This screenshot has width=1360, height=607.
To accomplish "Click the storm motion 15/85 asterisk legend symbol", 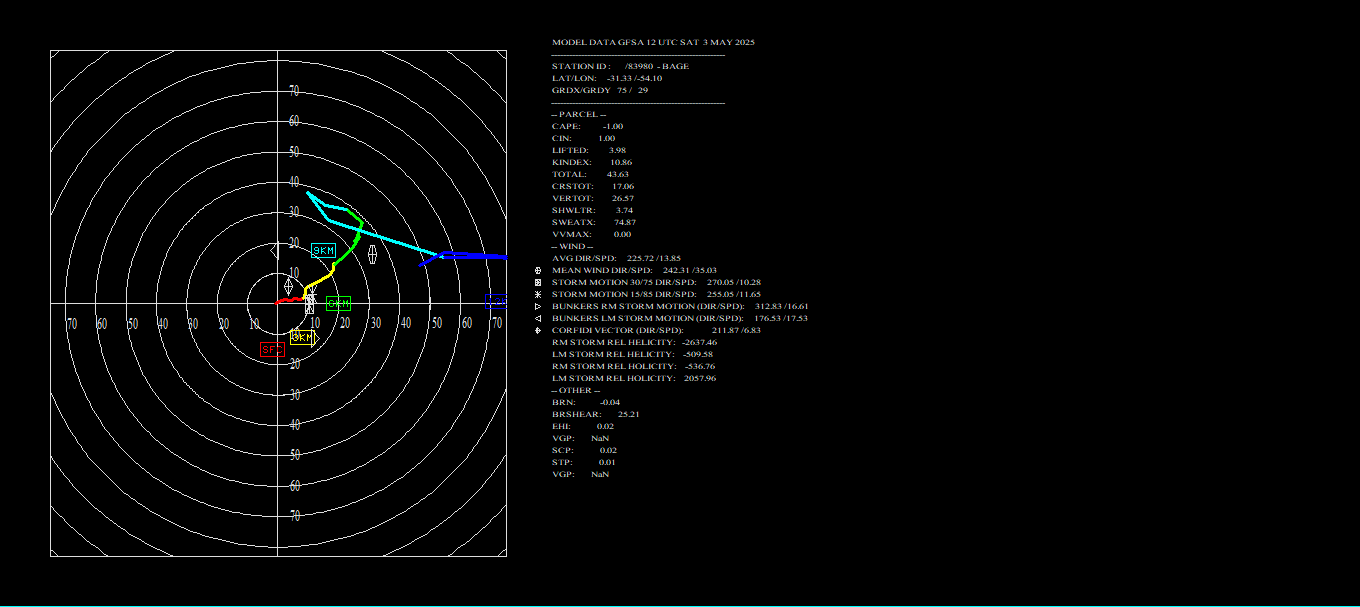I will [539, 294].
